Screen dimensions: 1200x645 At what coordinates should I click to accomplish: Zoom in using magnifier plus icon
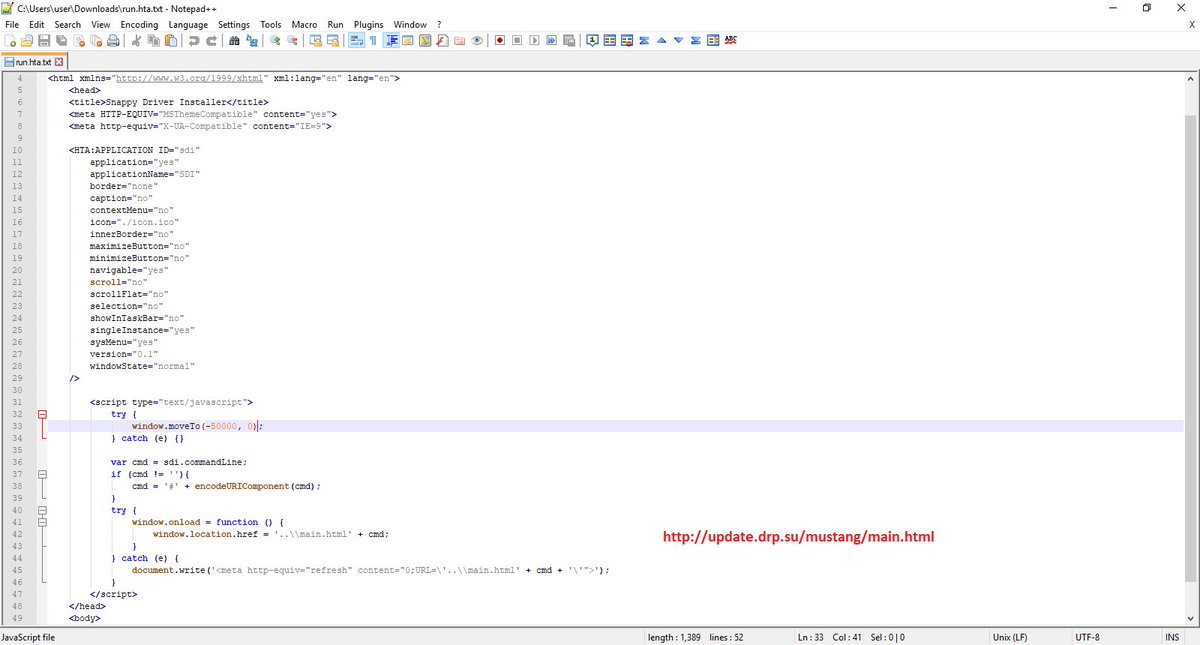(274, 41)
